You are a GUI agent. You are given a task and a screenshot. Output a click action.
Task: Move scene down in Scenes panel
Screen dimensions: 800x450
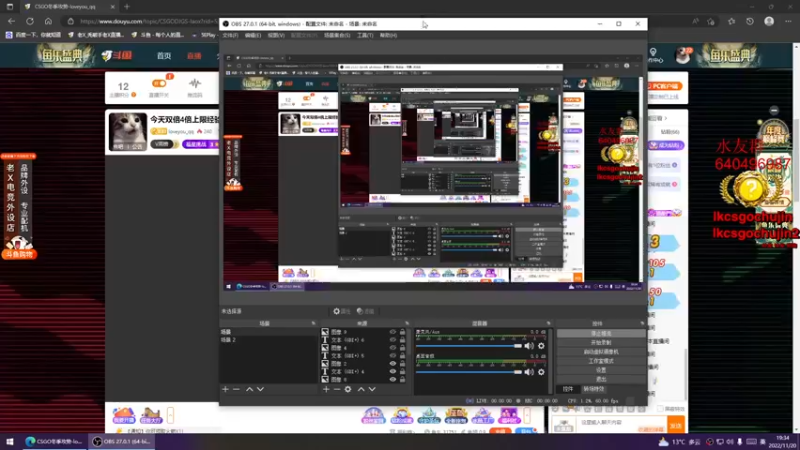tap(260, 389)
